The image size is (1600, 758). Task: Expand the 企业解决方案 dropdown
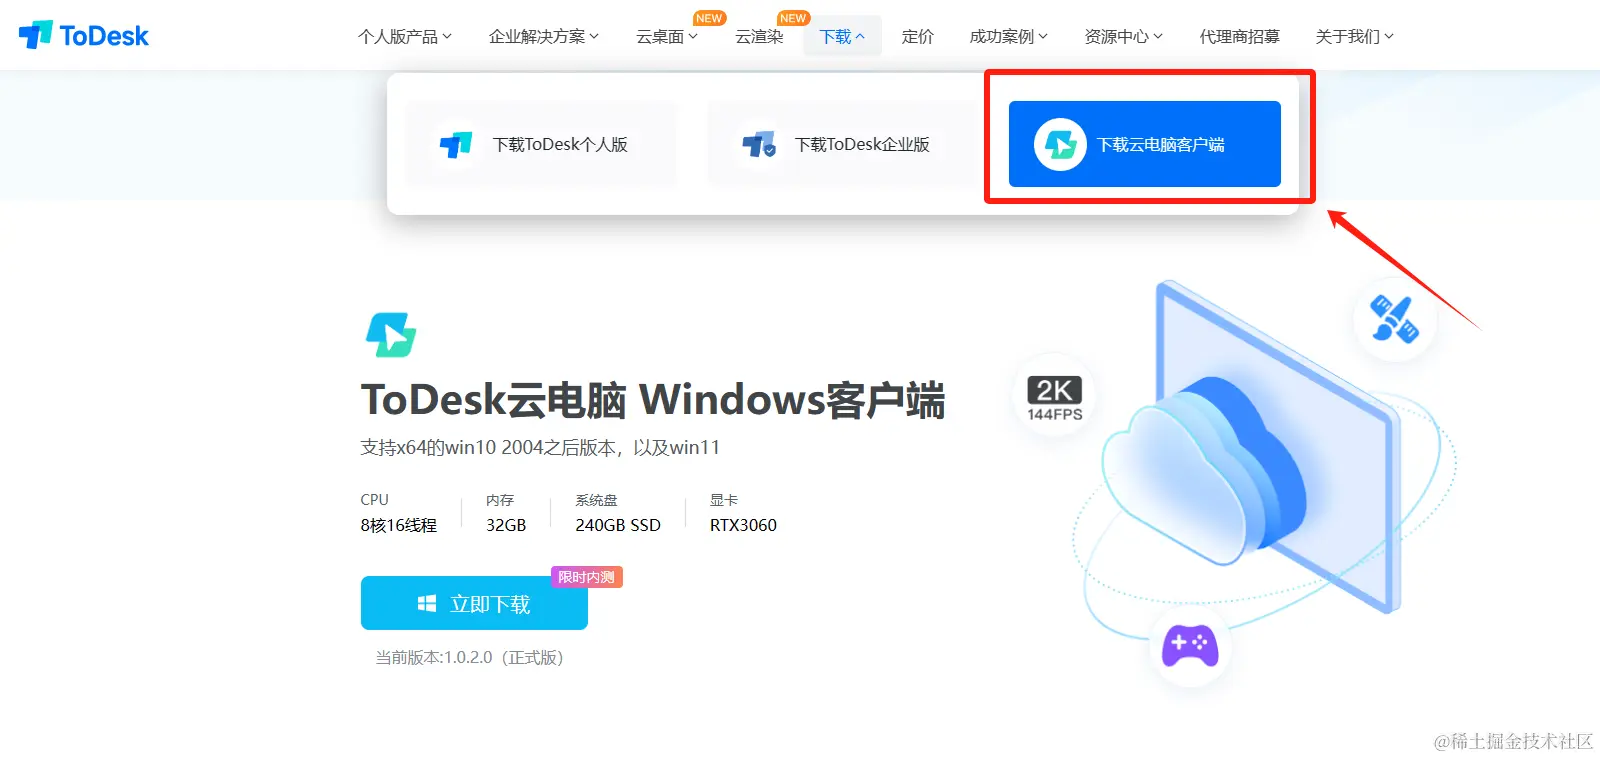click(544, 37)
